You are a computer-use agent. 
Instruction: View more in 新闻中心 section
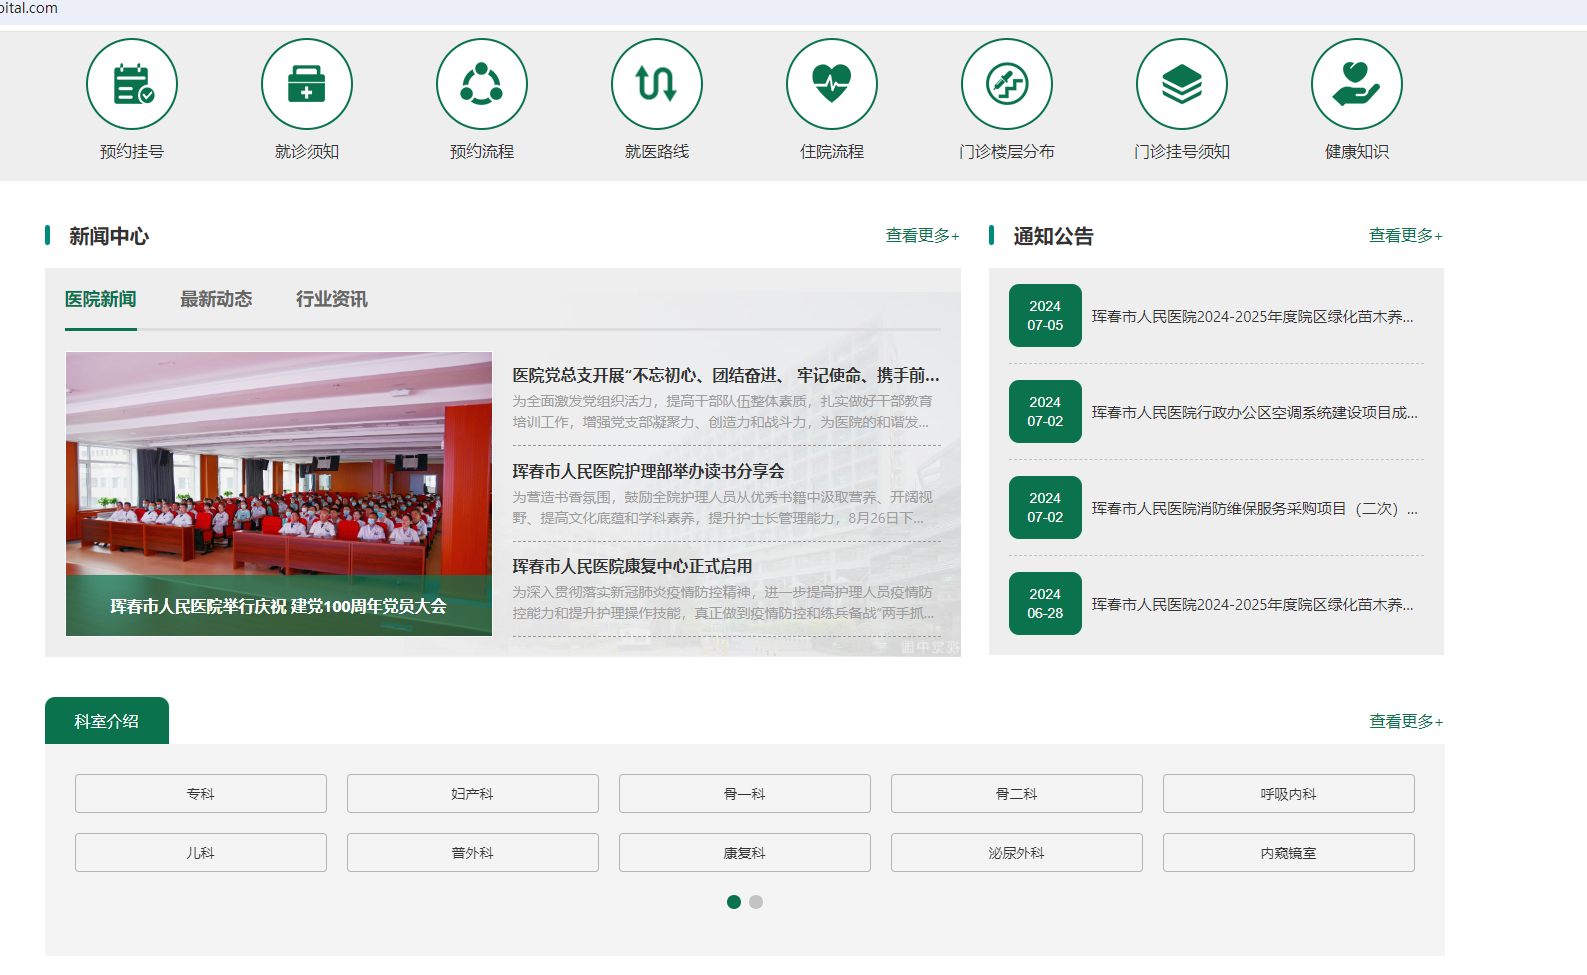[922, 235]
